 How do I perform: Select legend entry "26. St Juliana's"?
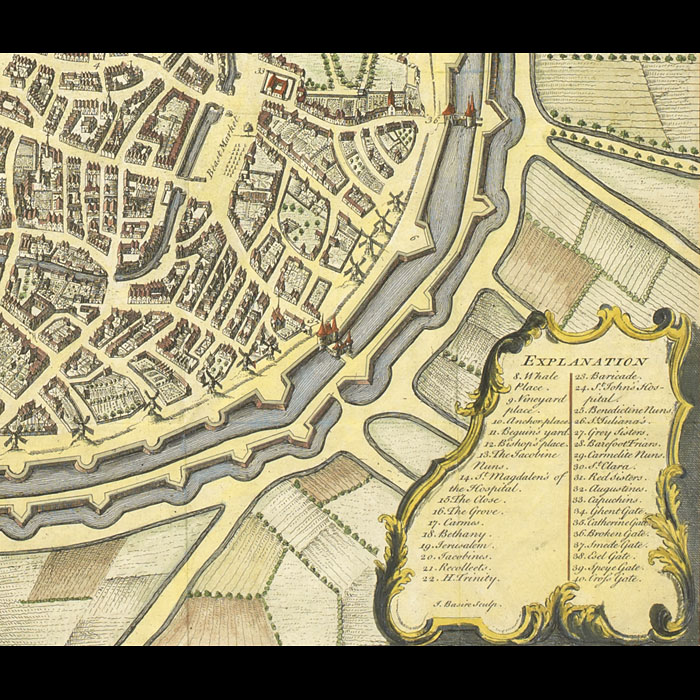(612, 421)
